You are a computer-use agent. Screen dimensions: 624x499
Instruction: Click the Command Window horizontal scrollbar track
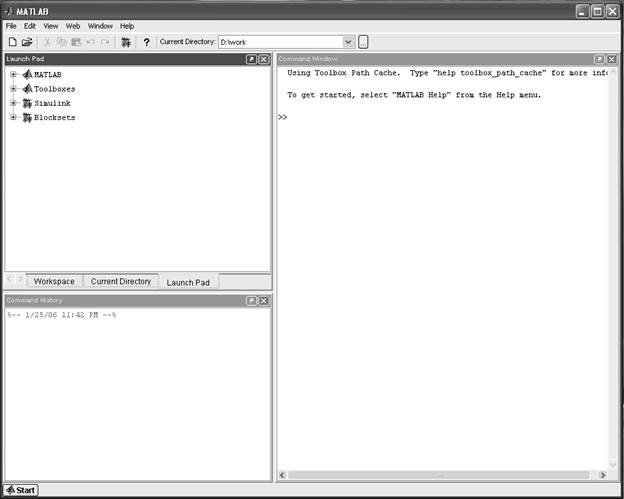point(439,475)
